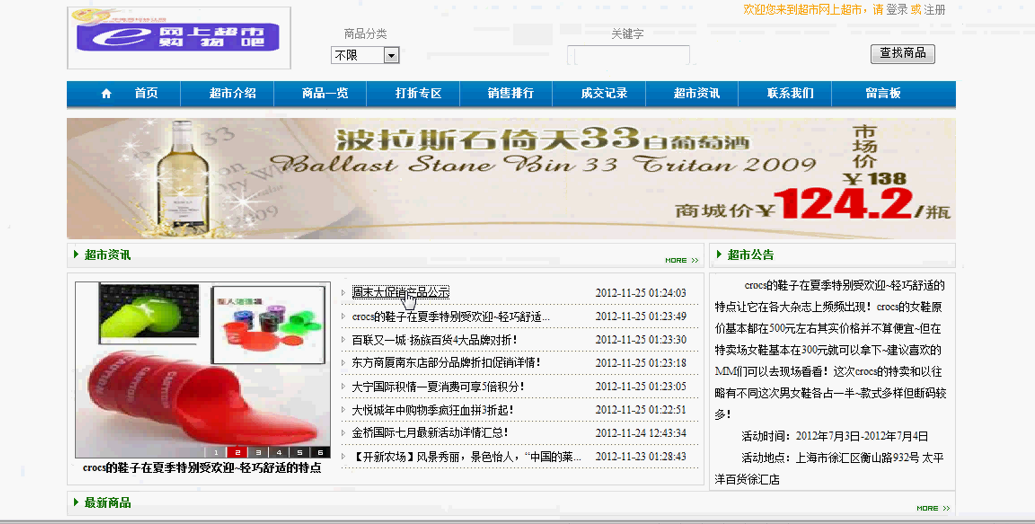1035x524 pixels.
Task: Open news crocs的鞋子在夏季特别受欢迎
Action: [x=451, y=317]
